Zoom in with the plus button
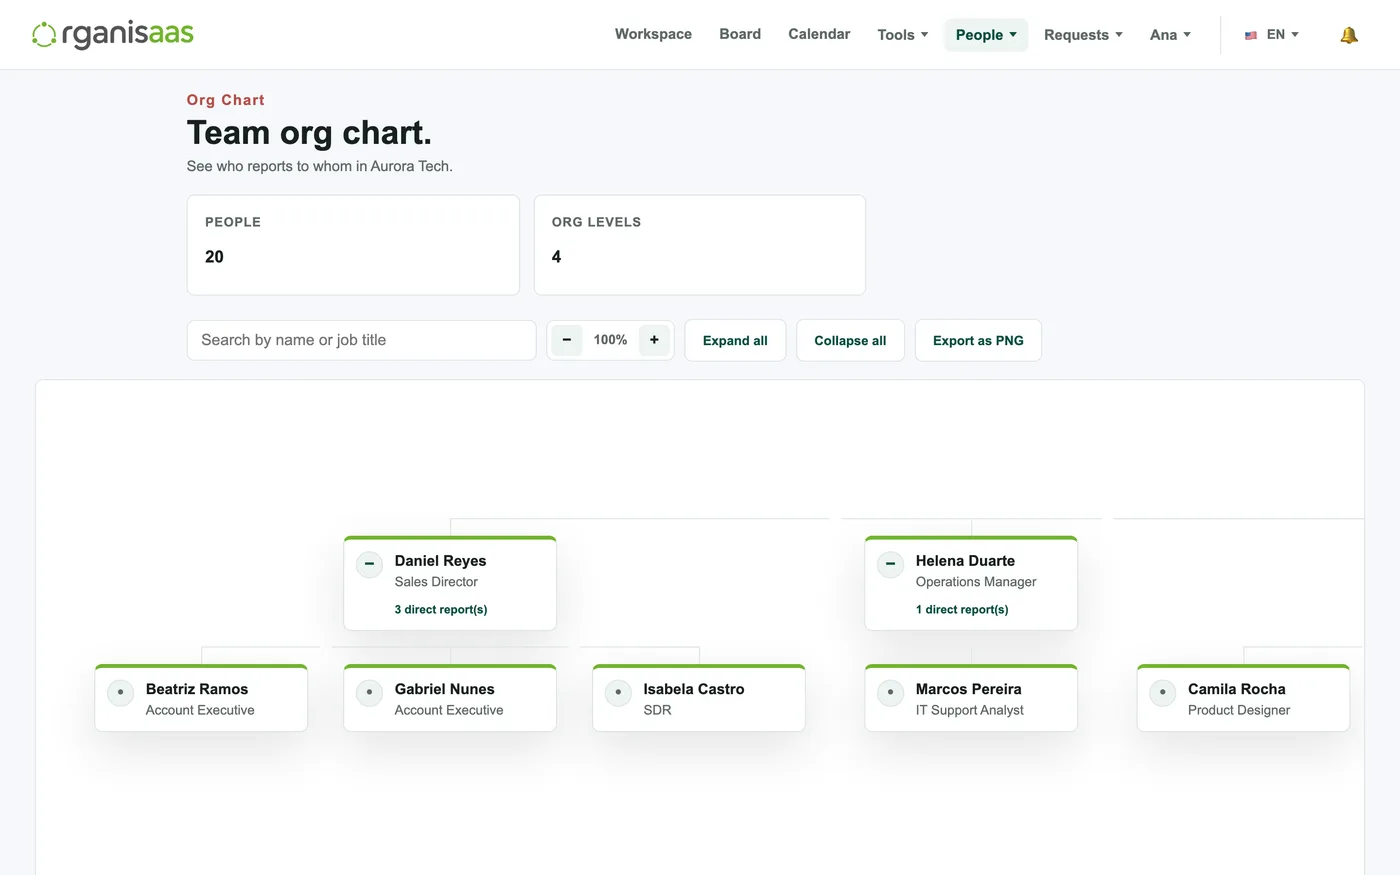The image size is (1400, 875). (x=654, y=340)
